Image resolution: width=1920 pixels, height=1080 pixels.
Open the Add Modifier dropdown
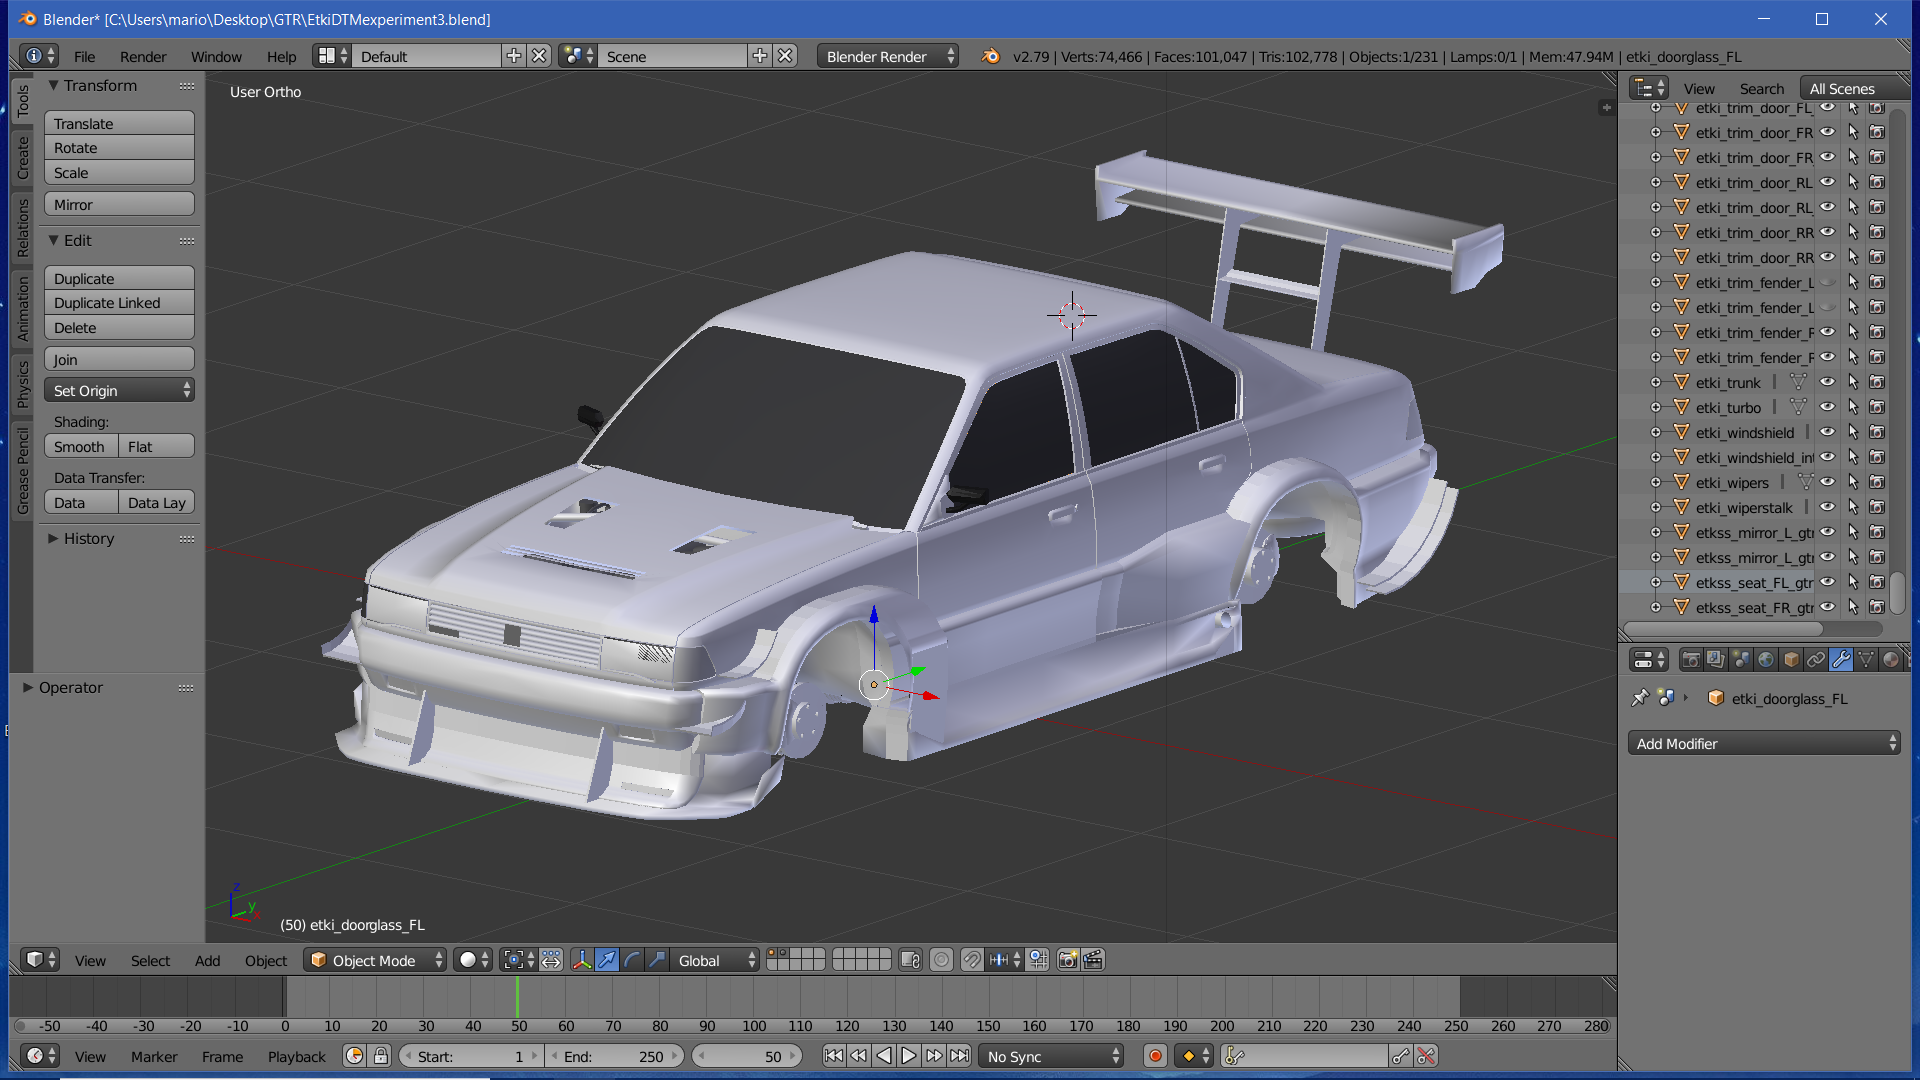1764,743
